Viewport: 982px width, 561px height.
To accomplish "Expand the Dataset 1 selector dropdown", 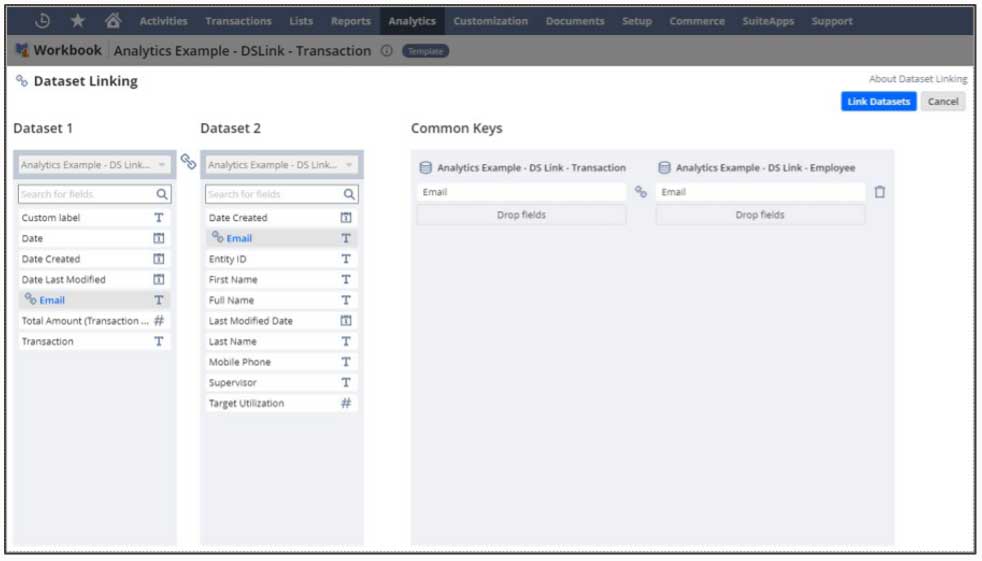I will tap(162, 165).
